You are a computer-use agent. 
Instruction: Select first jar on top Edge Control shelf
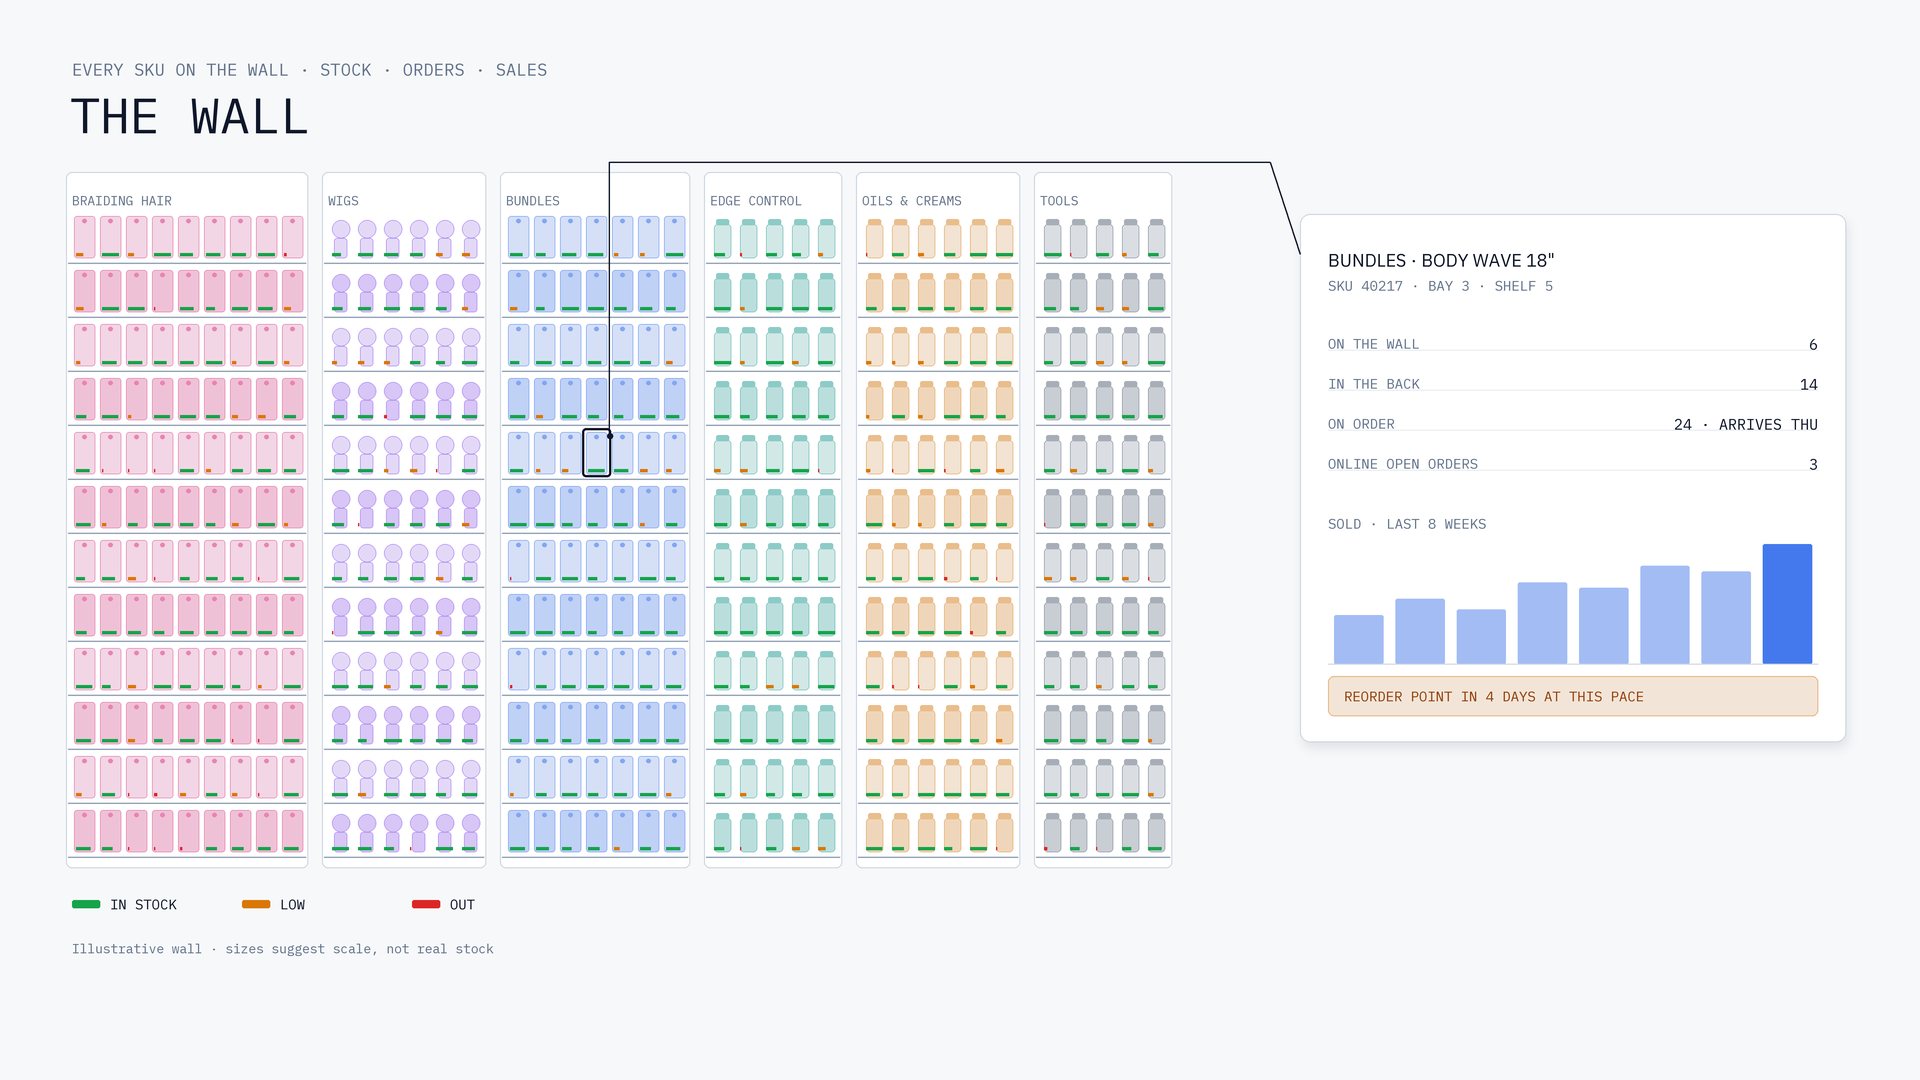tap(723, 238)
